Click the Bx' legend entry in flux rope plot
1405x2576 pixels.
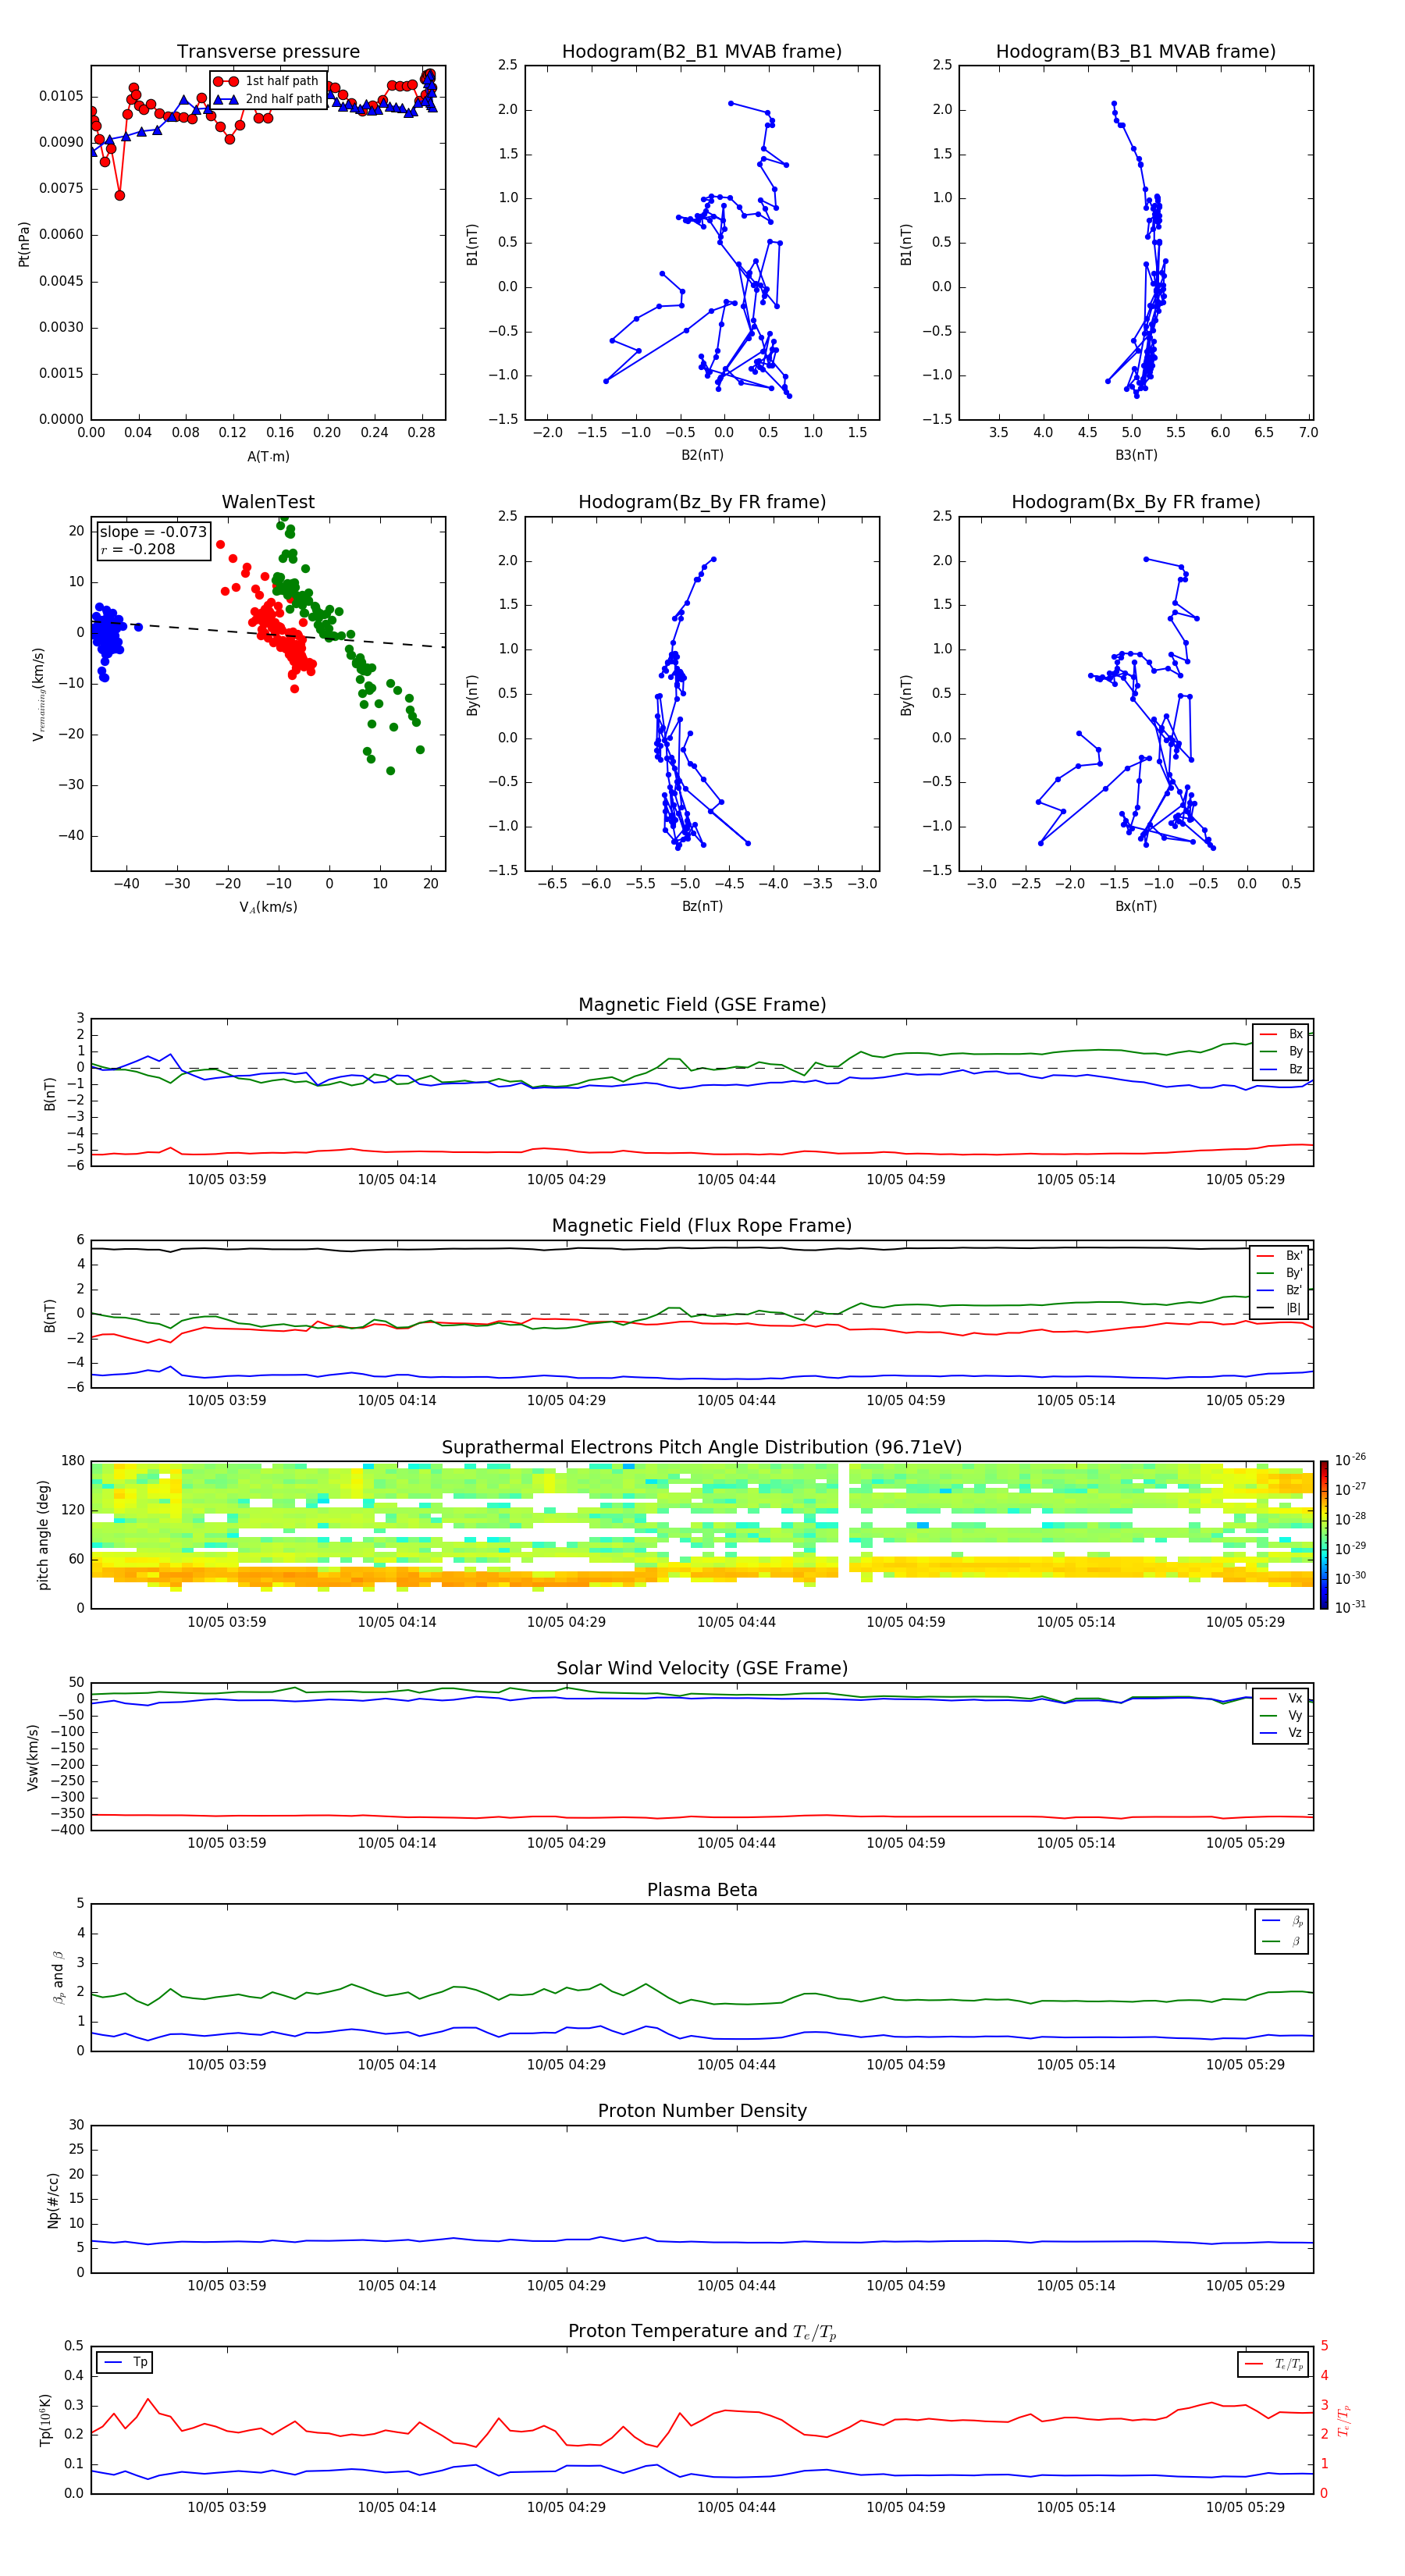pos(1280,1256)
